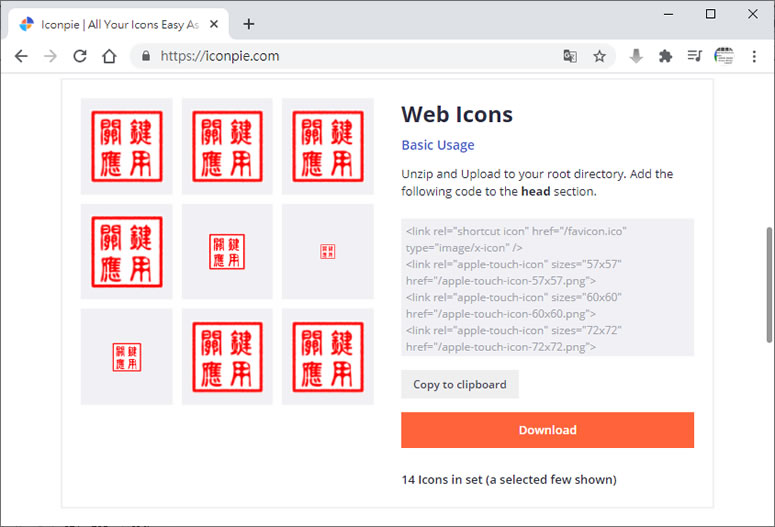This screenshot has height=527, width=775.
Task: Navigate back to the previous page
Action: (21, 57)
